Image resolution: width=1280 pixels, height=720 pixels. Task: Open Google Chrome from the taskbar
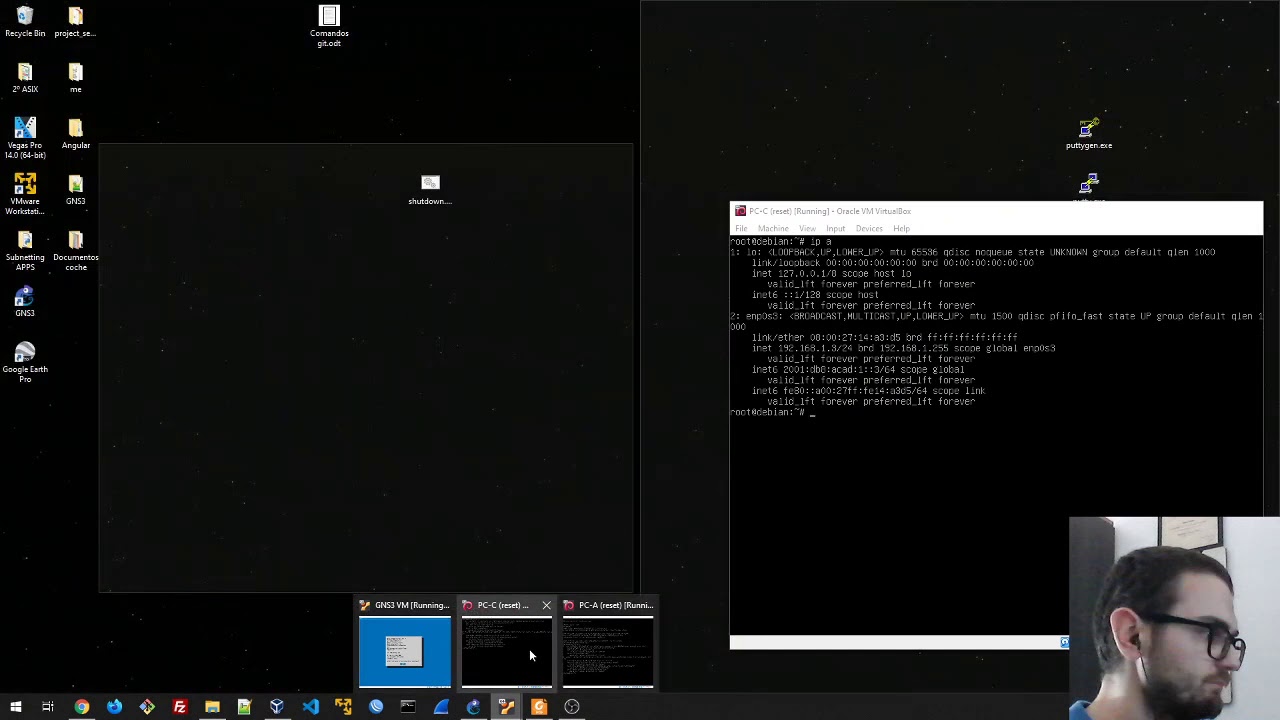(x=82, y=707)
